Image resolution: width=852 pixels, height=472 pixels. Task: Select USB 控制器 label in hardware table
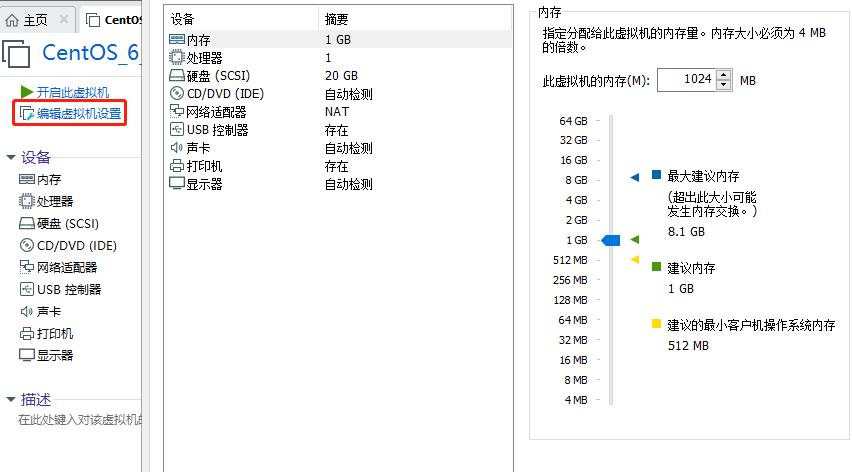coord(217,130)
